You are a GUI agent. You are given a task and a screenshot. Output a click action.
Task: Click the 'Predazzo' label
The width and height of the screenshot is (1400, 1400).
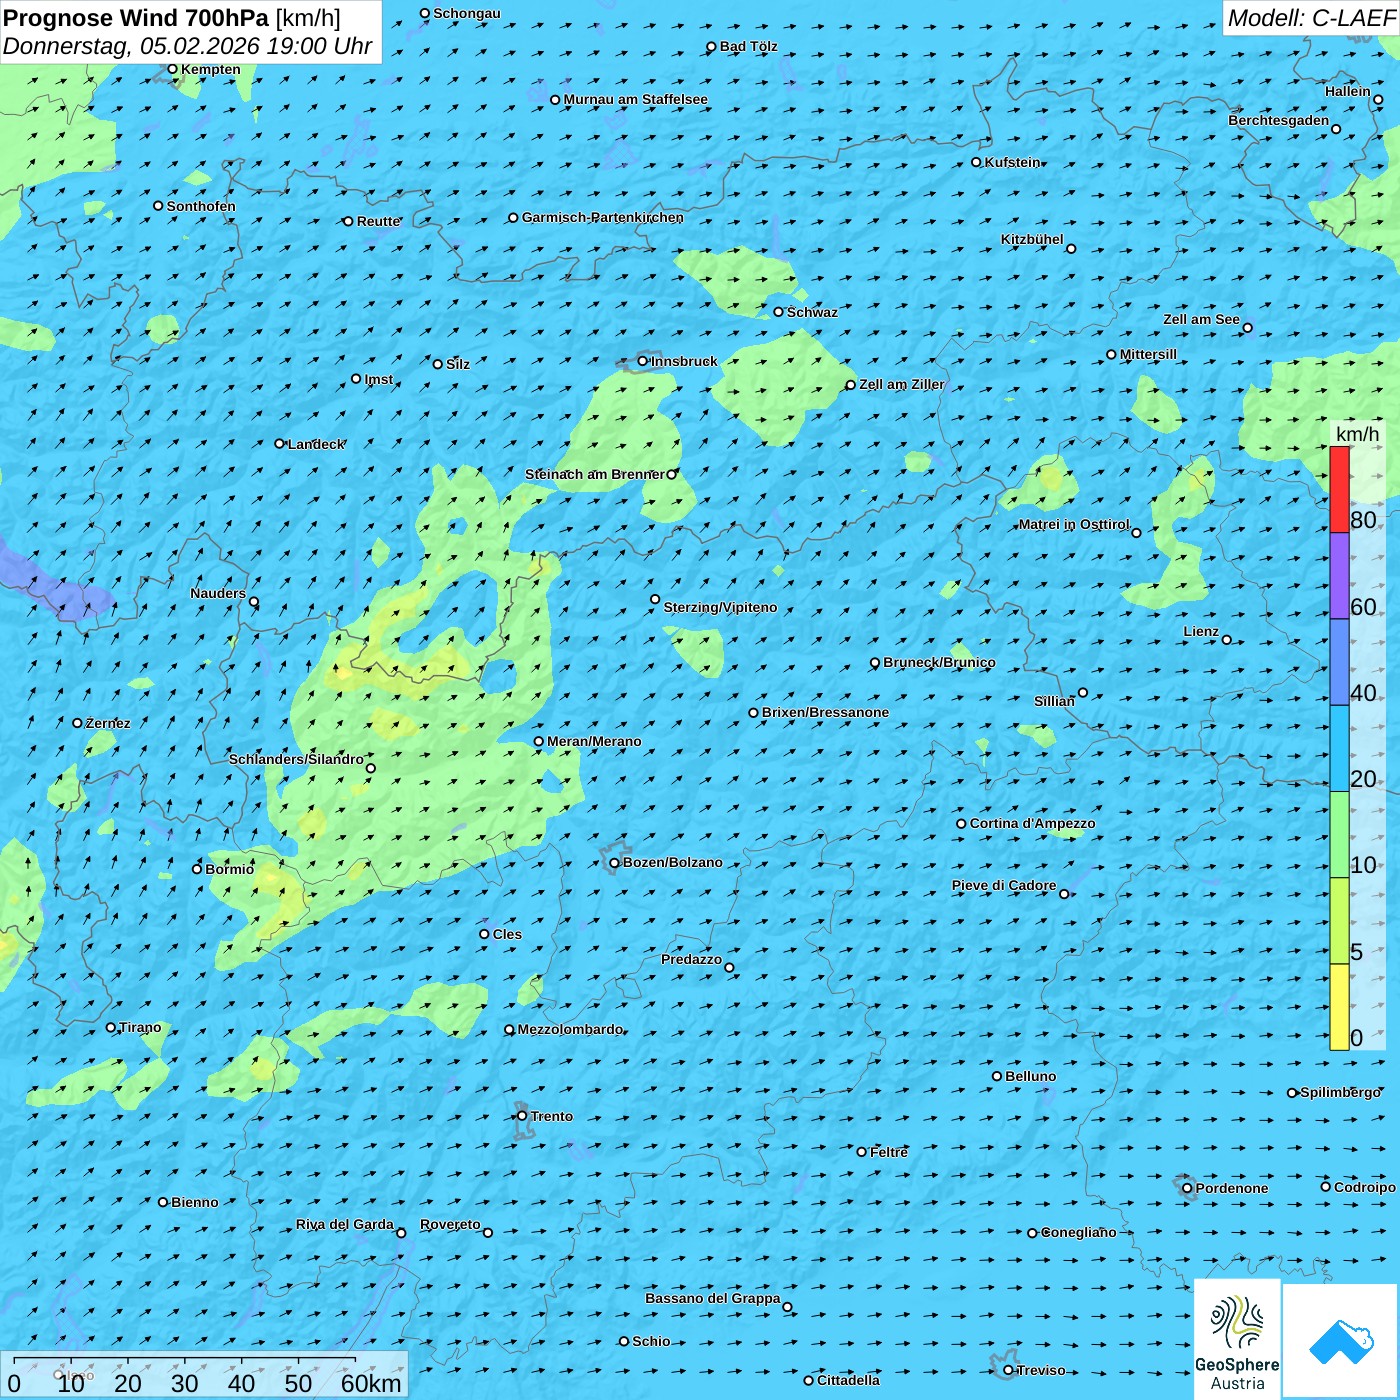pos(691,959)
